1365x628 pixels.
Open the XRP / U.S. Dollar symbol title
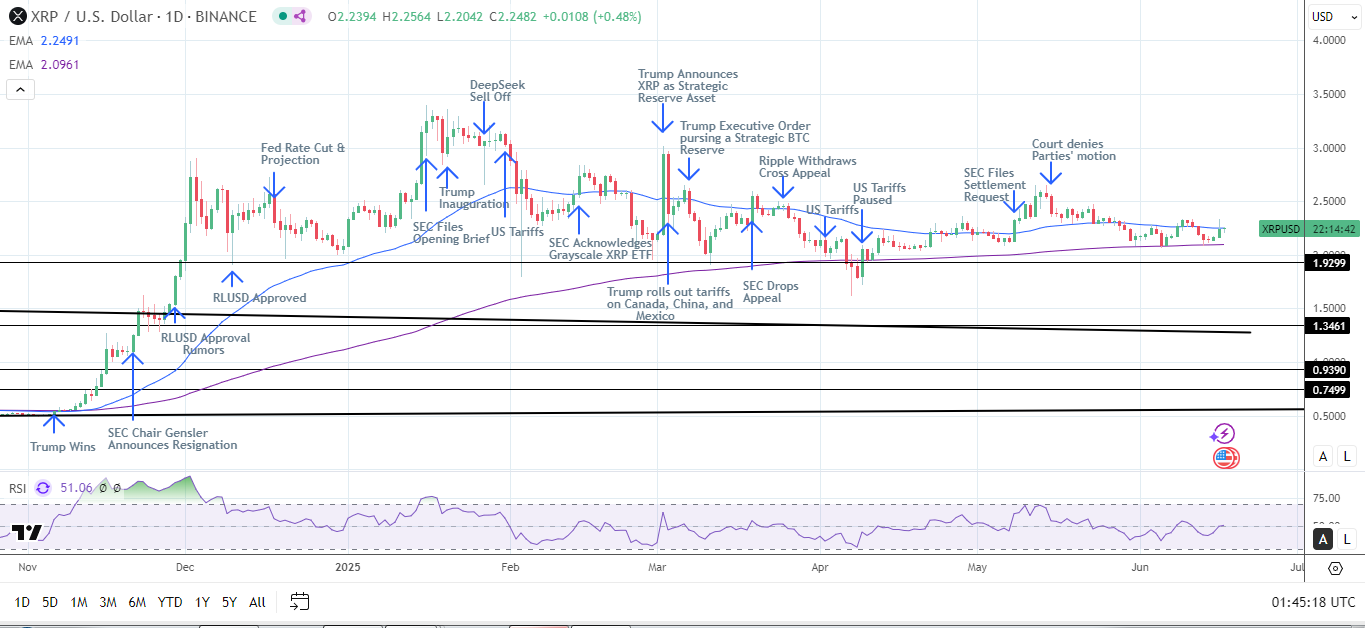(x=143, y=16)
